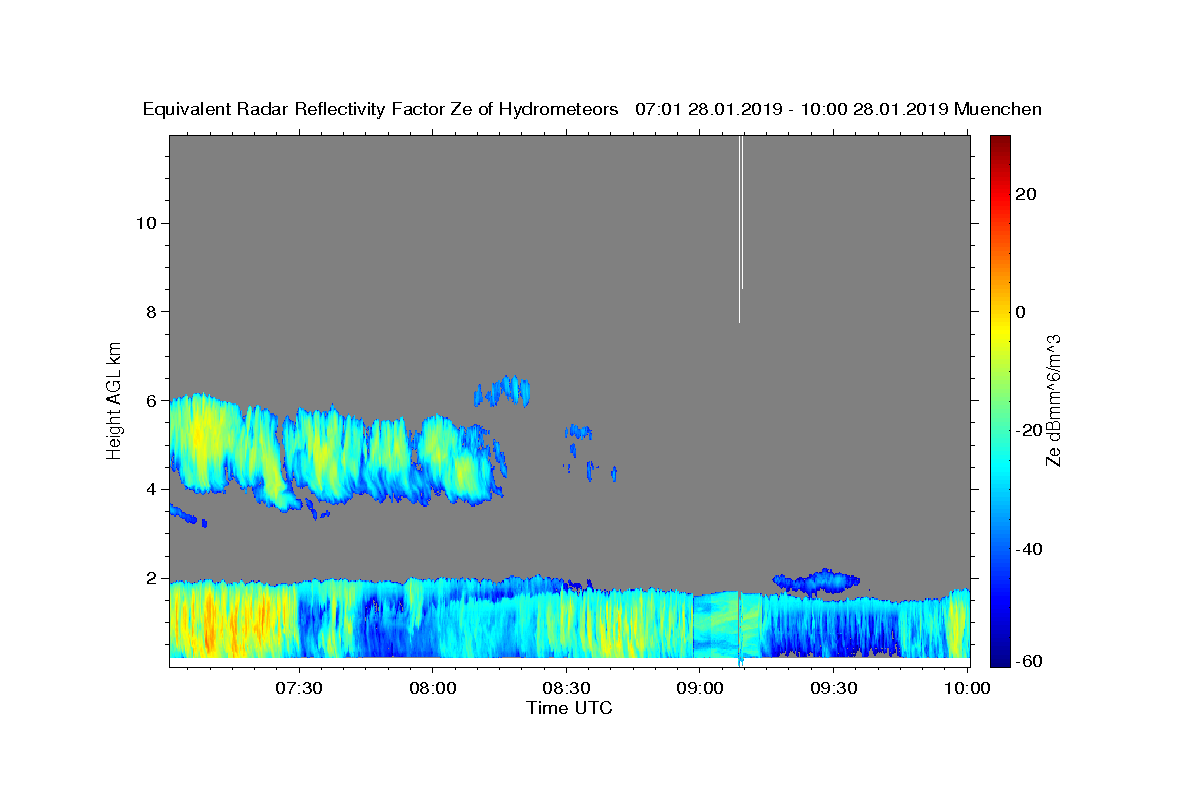Viewport: 1200px width, 800px height.
Task: Click the height tick label '6'
Action: click(x=150, y=400)
